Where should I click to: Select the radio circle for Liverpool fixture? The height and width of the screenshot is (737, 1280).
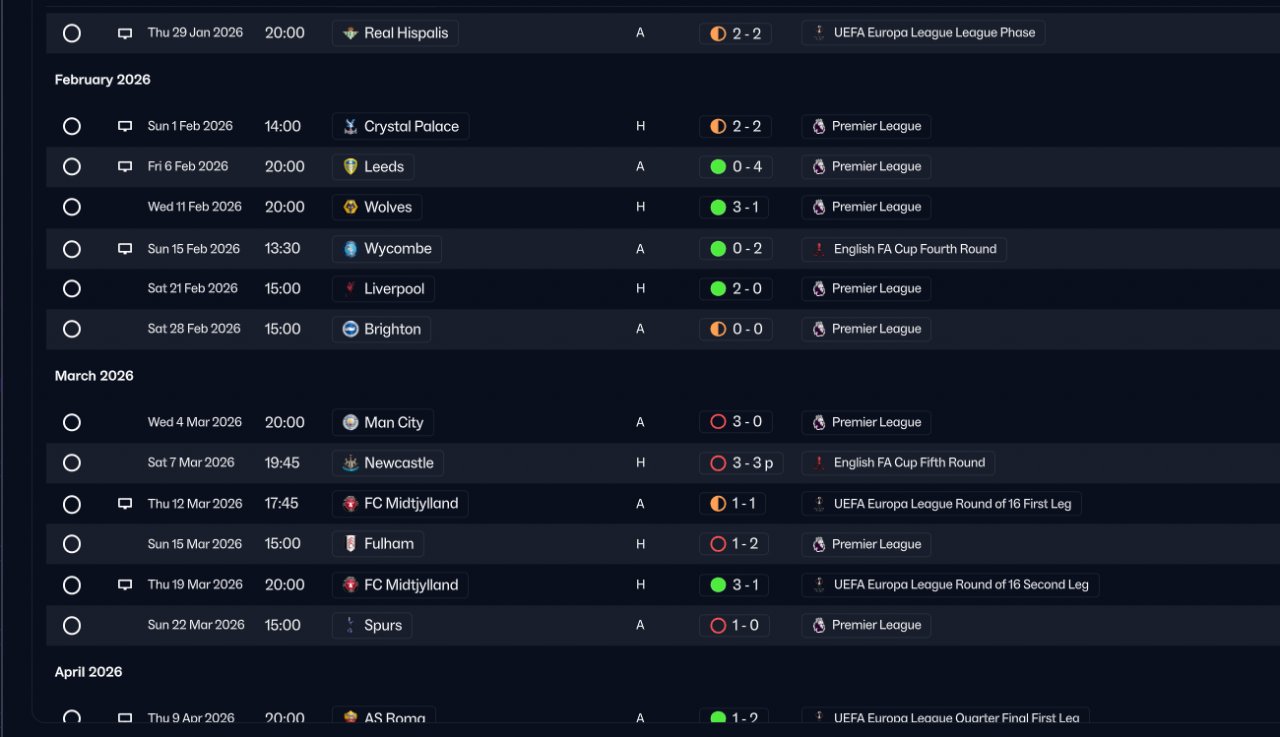tap(72, 289)
